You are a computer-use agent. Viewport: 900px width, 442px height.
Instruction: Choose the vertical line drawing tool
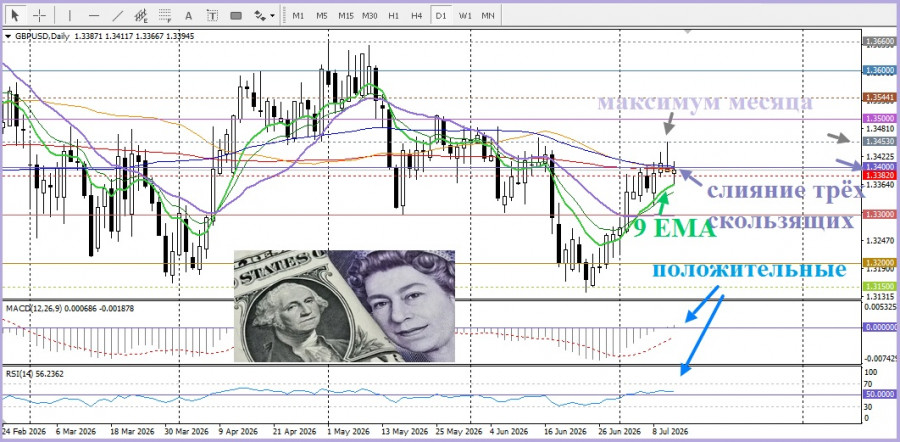pos(70,15)
